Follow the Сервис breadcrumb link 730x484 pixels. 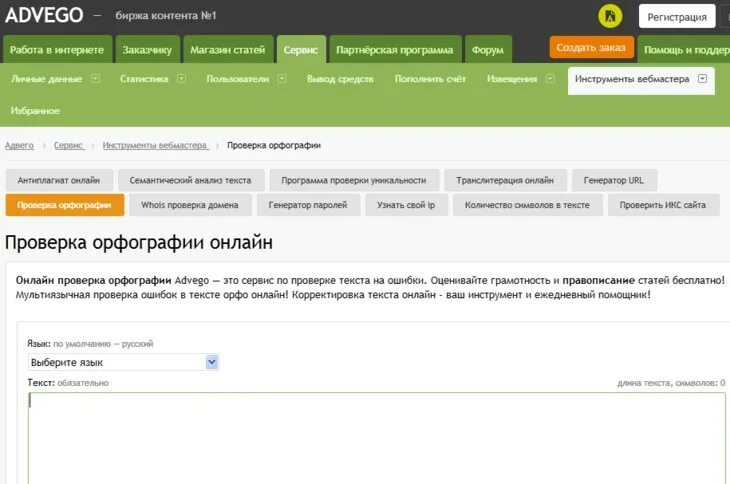click(x=68, y=145)
